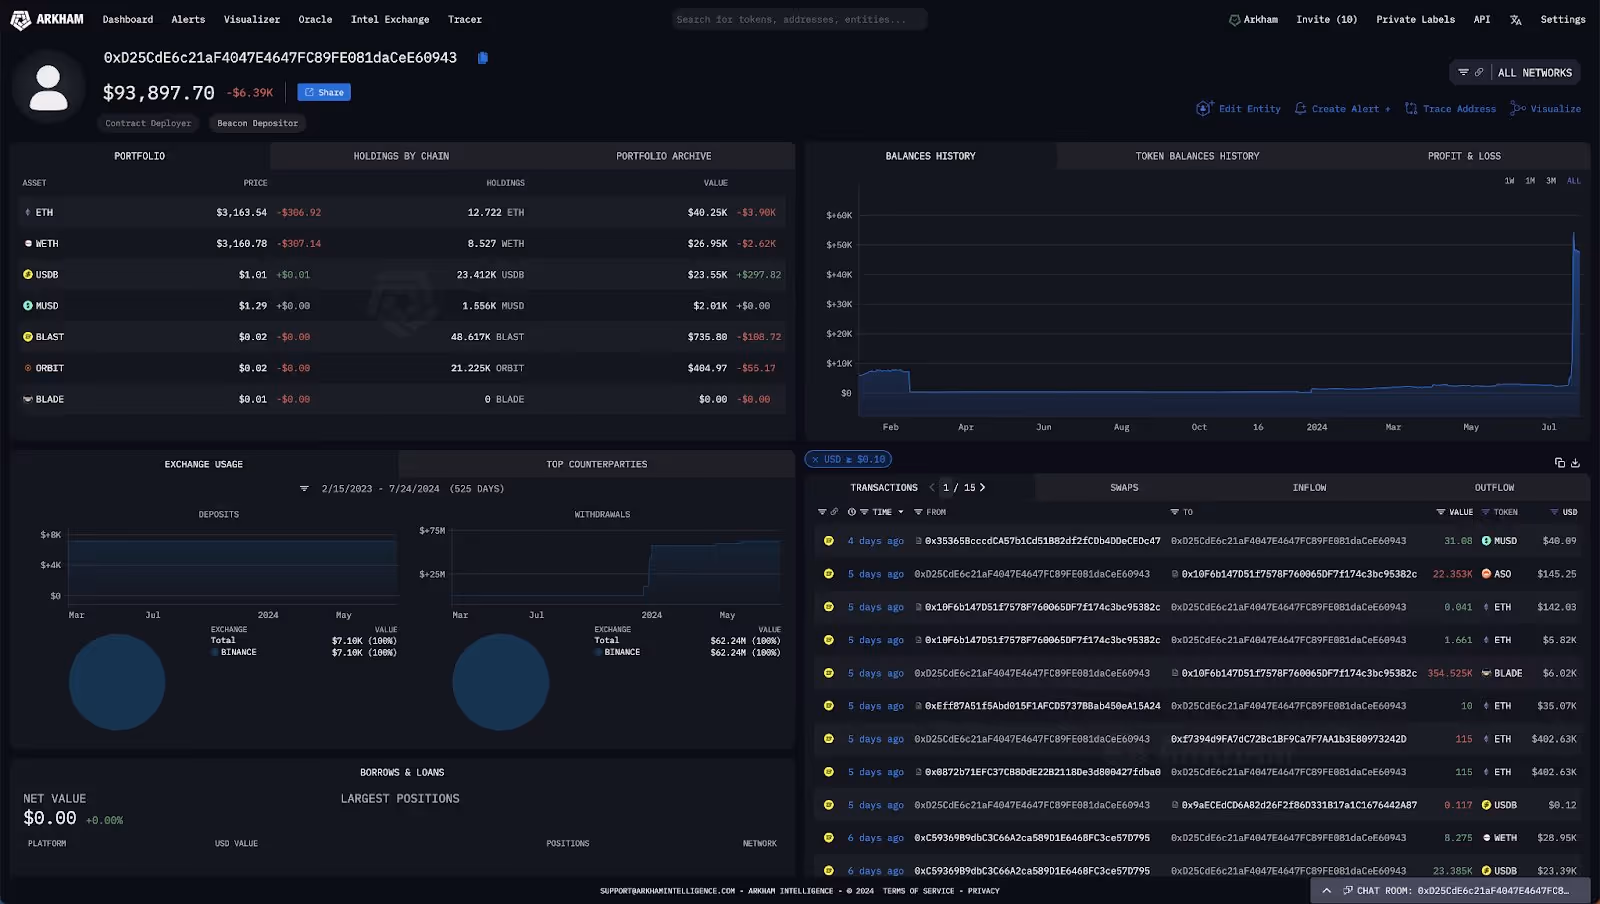Click the ETH asset icon in the portfolio

click(28, 212)
